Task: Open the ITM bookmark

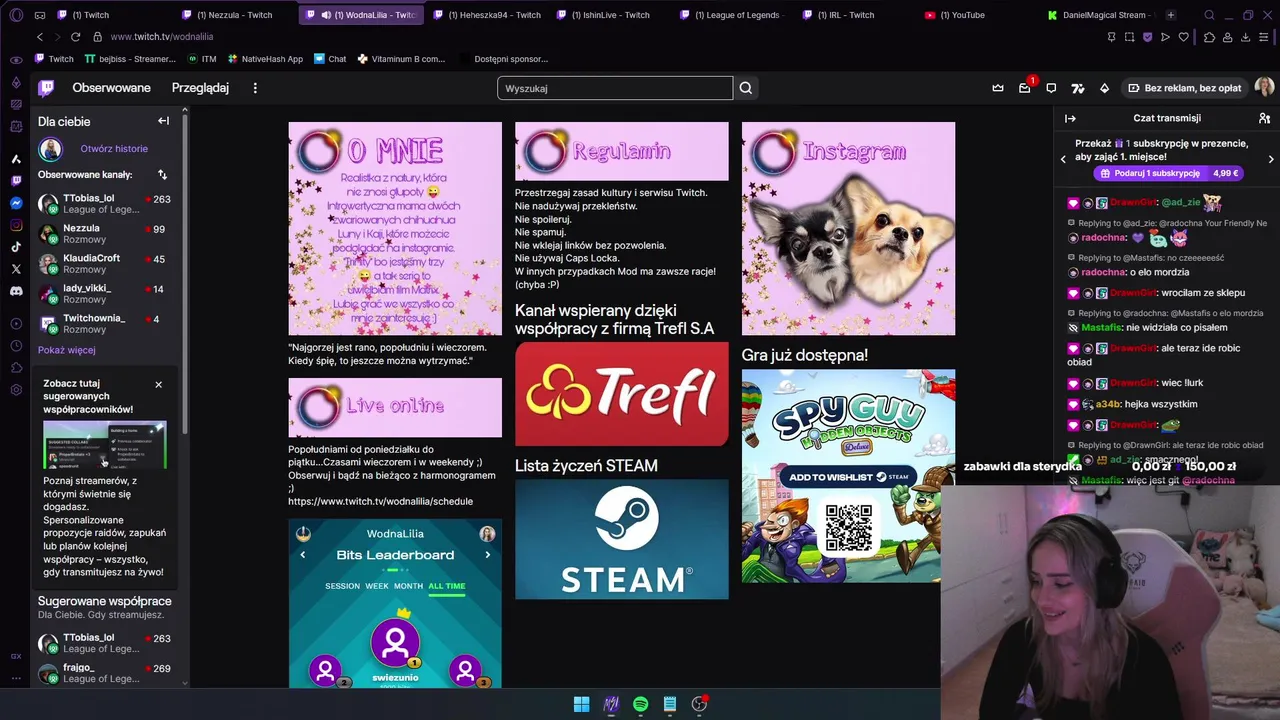Action: tap(202, 59)
